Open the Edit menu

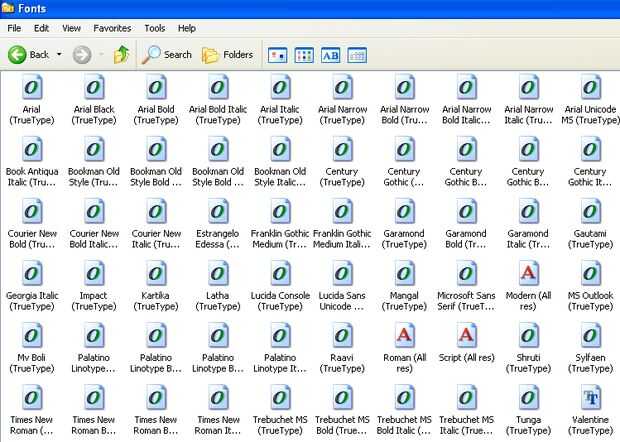point(41,28)
